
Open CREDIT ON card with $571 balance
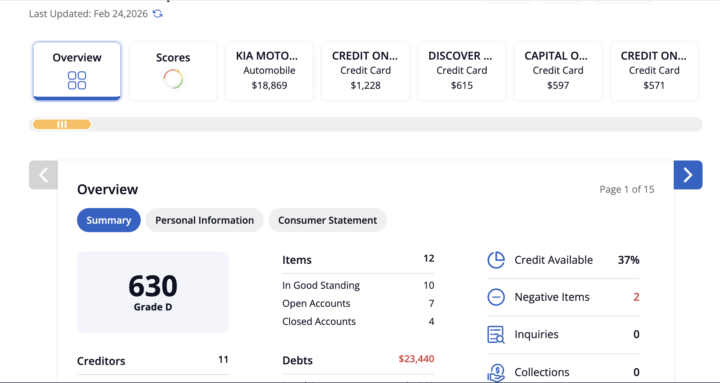coord(654,71)
